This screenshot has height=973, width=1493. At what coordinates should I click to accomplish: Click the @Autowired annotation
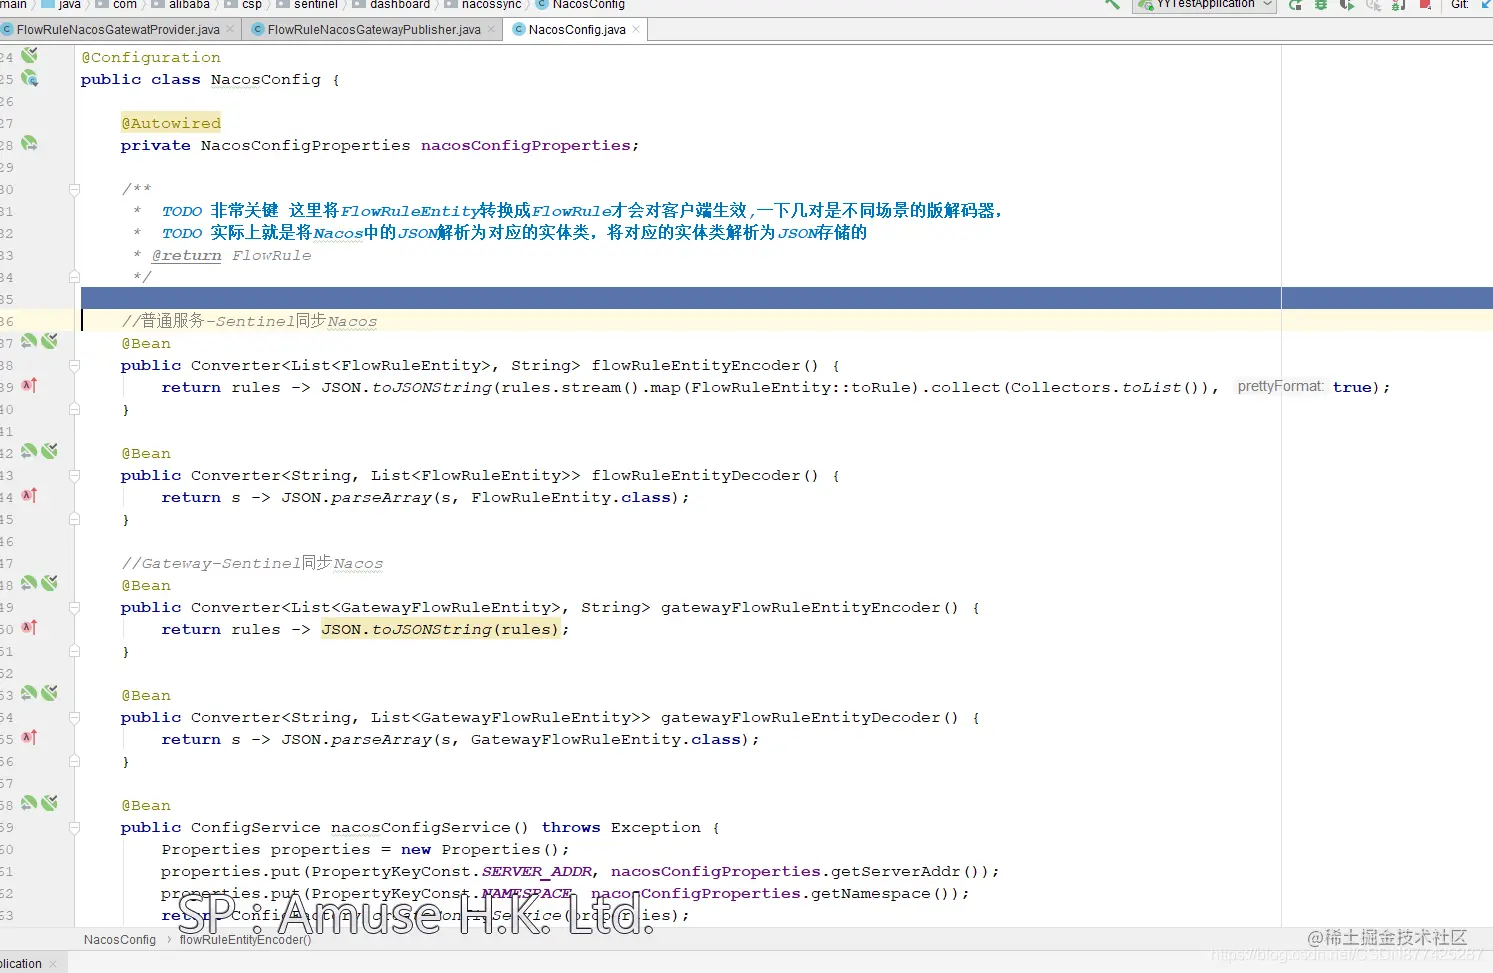(x=171, y=123)
